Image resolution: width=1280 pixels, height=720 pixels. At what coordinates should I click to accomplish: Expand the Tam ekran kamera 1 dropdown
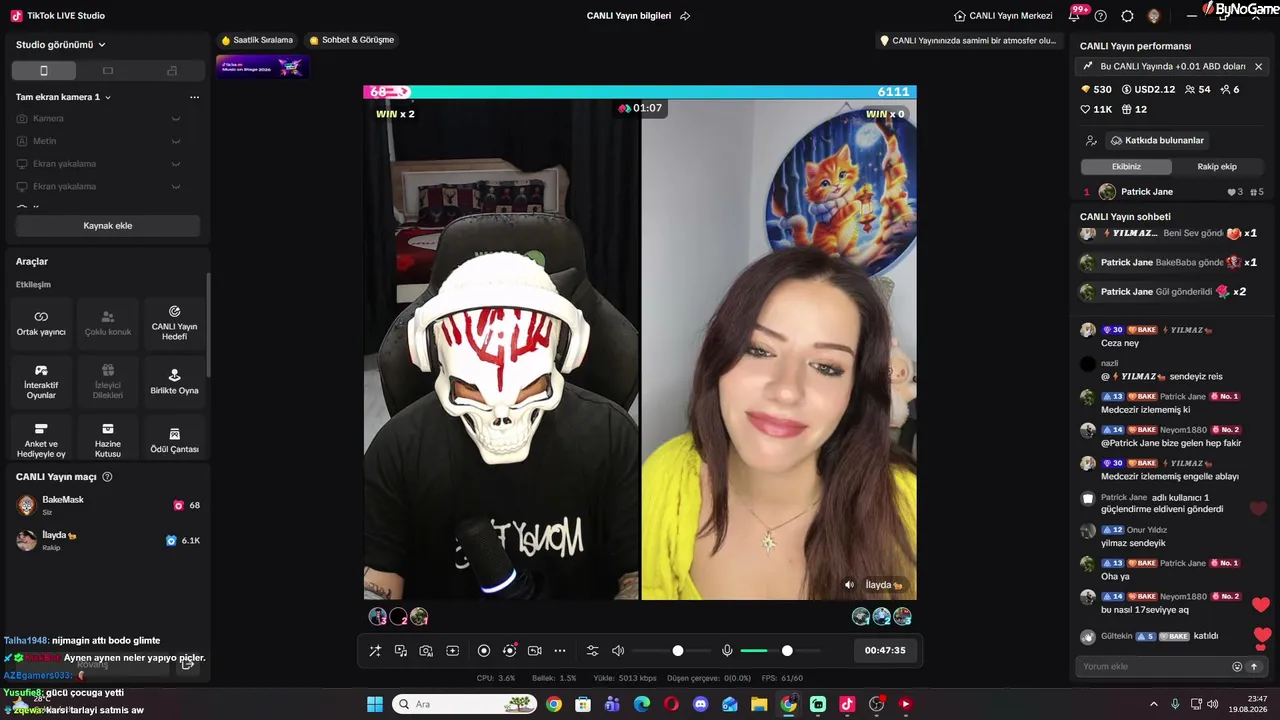(63, 97)
